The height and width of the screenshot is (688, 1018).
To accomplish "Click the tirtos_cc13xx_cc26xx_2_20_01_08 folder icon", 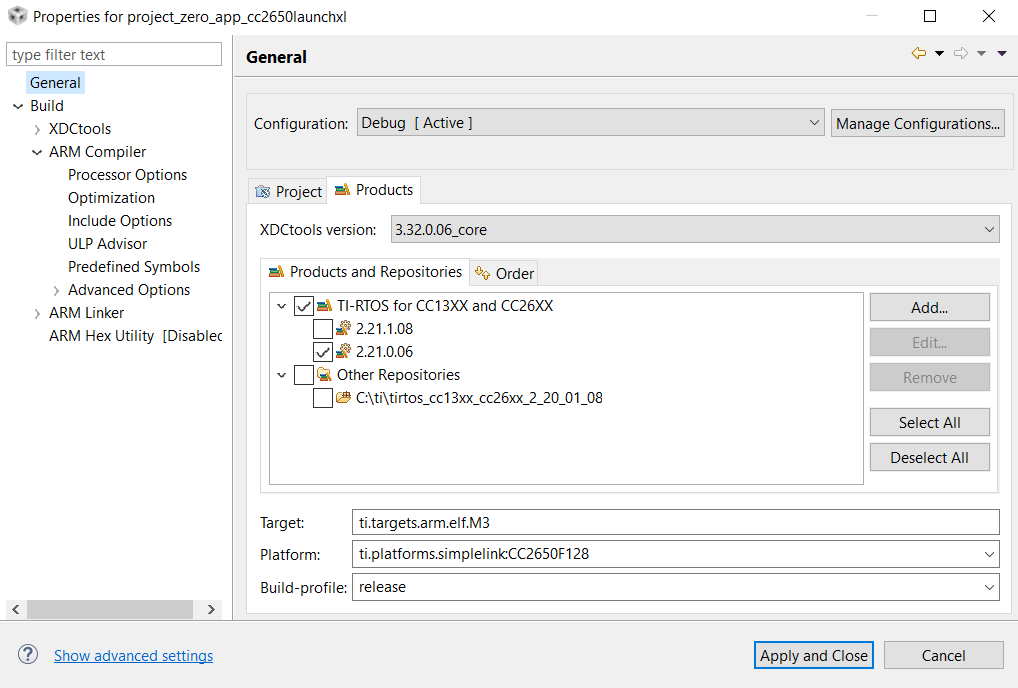I will click(343, 397).
